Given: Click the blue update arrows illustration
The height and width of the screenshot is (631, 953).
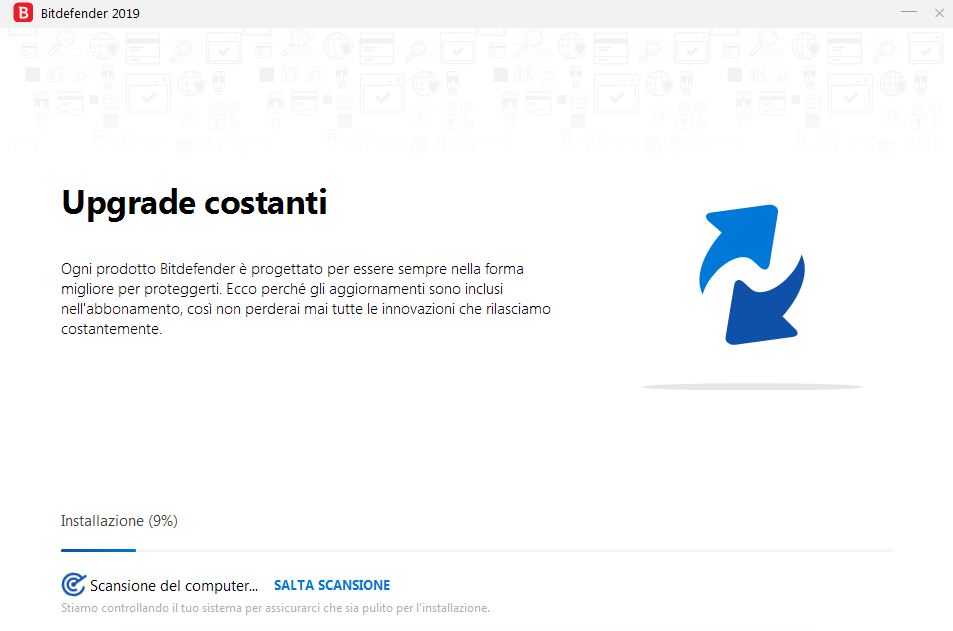Looking at the screenshot, I should click(752, 275).
